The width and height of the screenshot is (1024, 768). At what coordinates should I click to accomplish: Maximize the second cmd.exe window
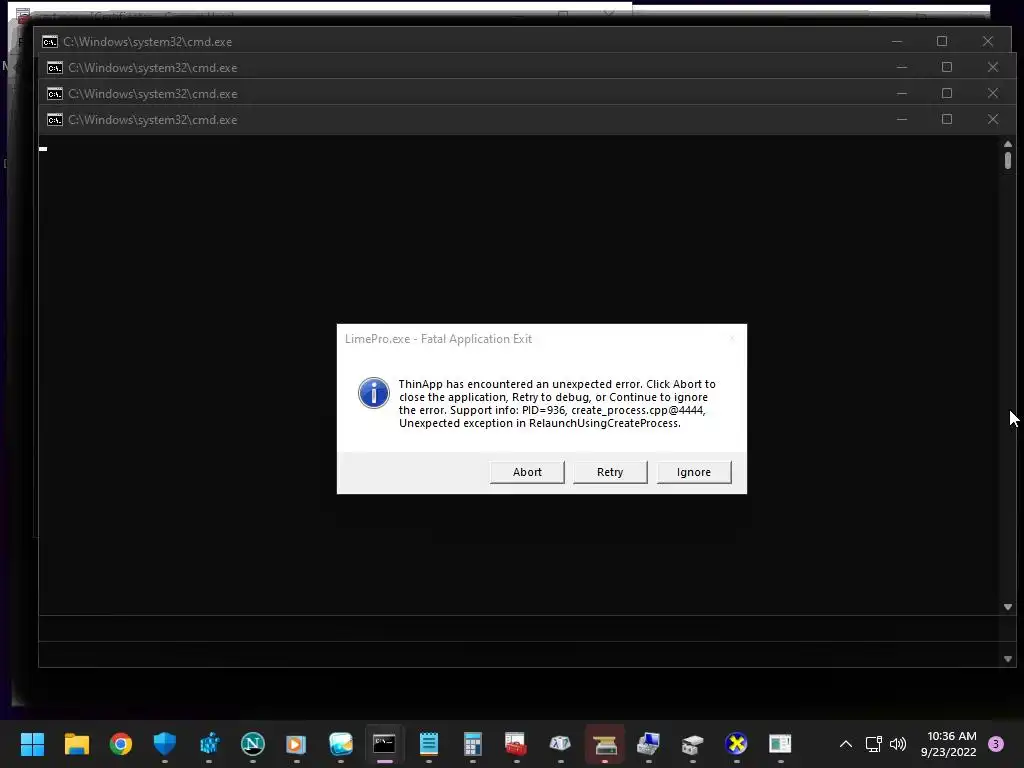[x=947, y=67]
